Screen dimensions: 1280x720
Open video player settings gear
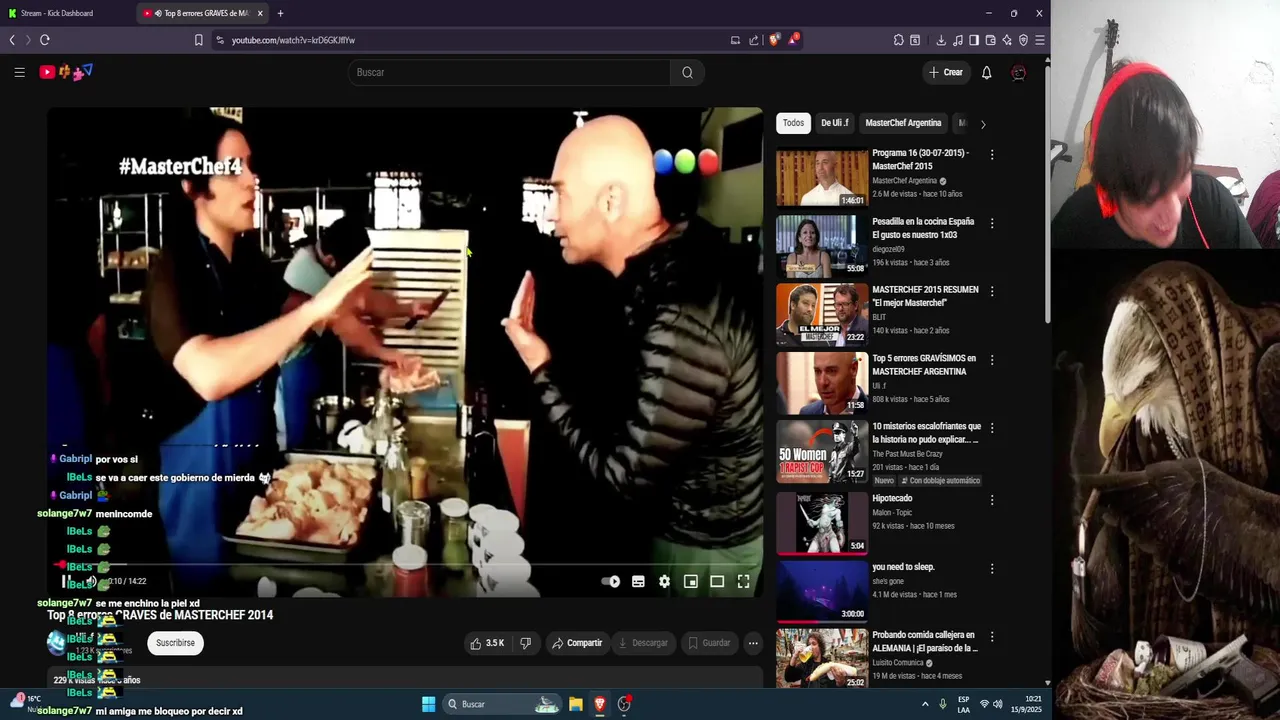point(664,581)
